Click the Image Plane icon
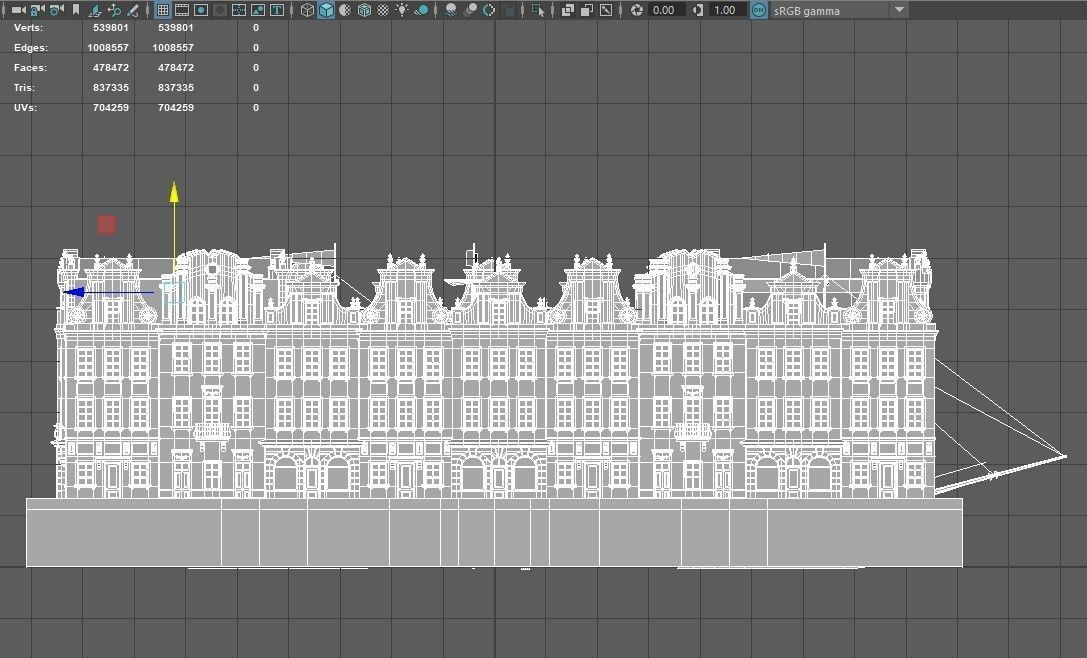Screen dimensions: 1087x658 tap(94, 10)
